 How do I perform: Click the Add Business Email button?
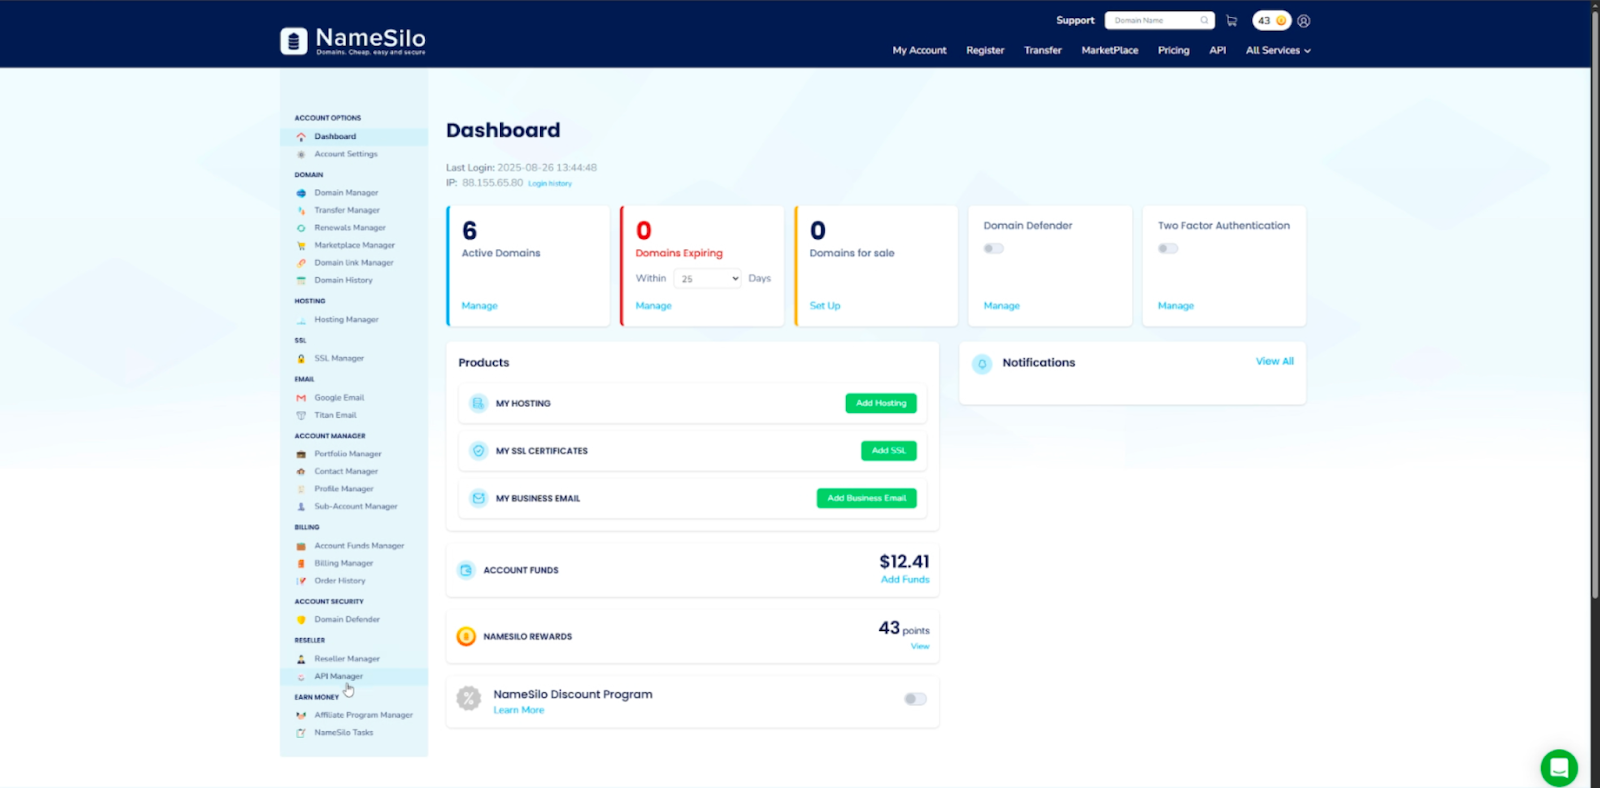coord(867,498)
